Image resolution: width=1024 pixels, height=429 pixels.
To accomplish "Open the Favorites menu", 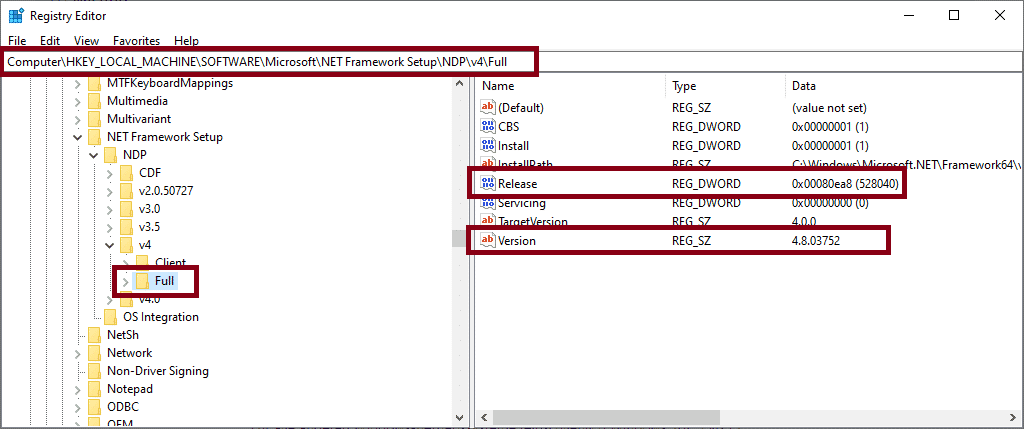I will [136, 40].
